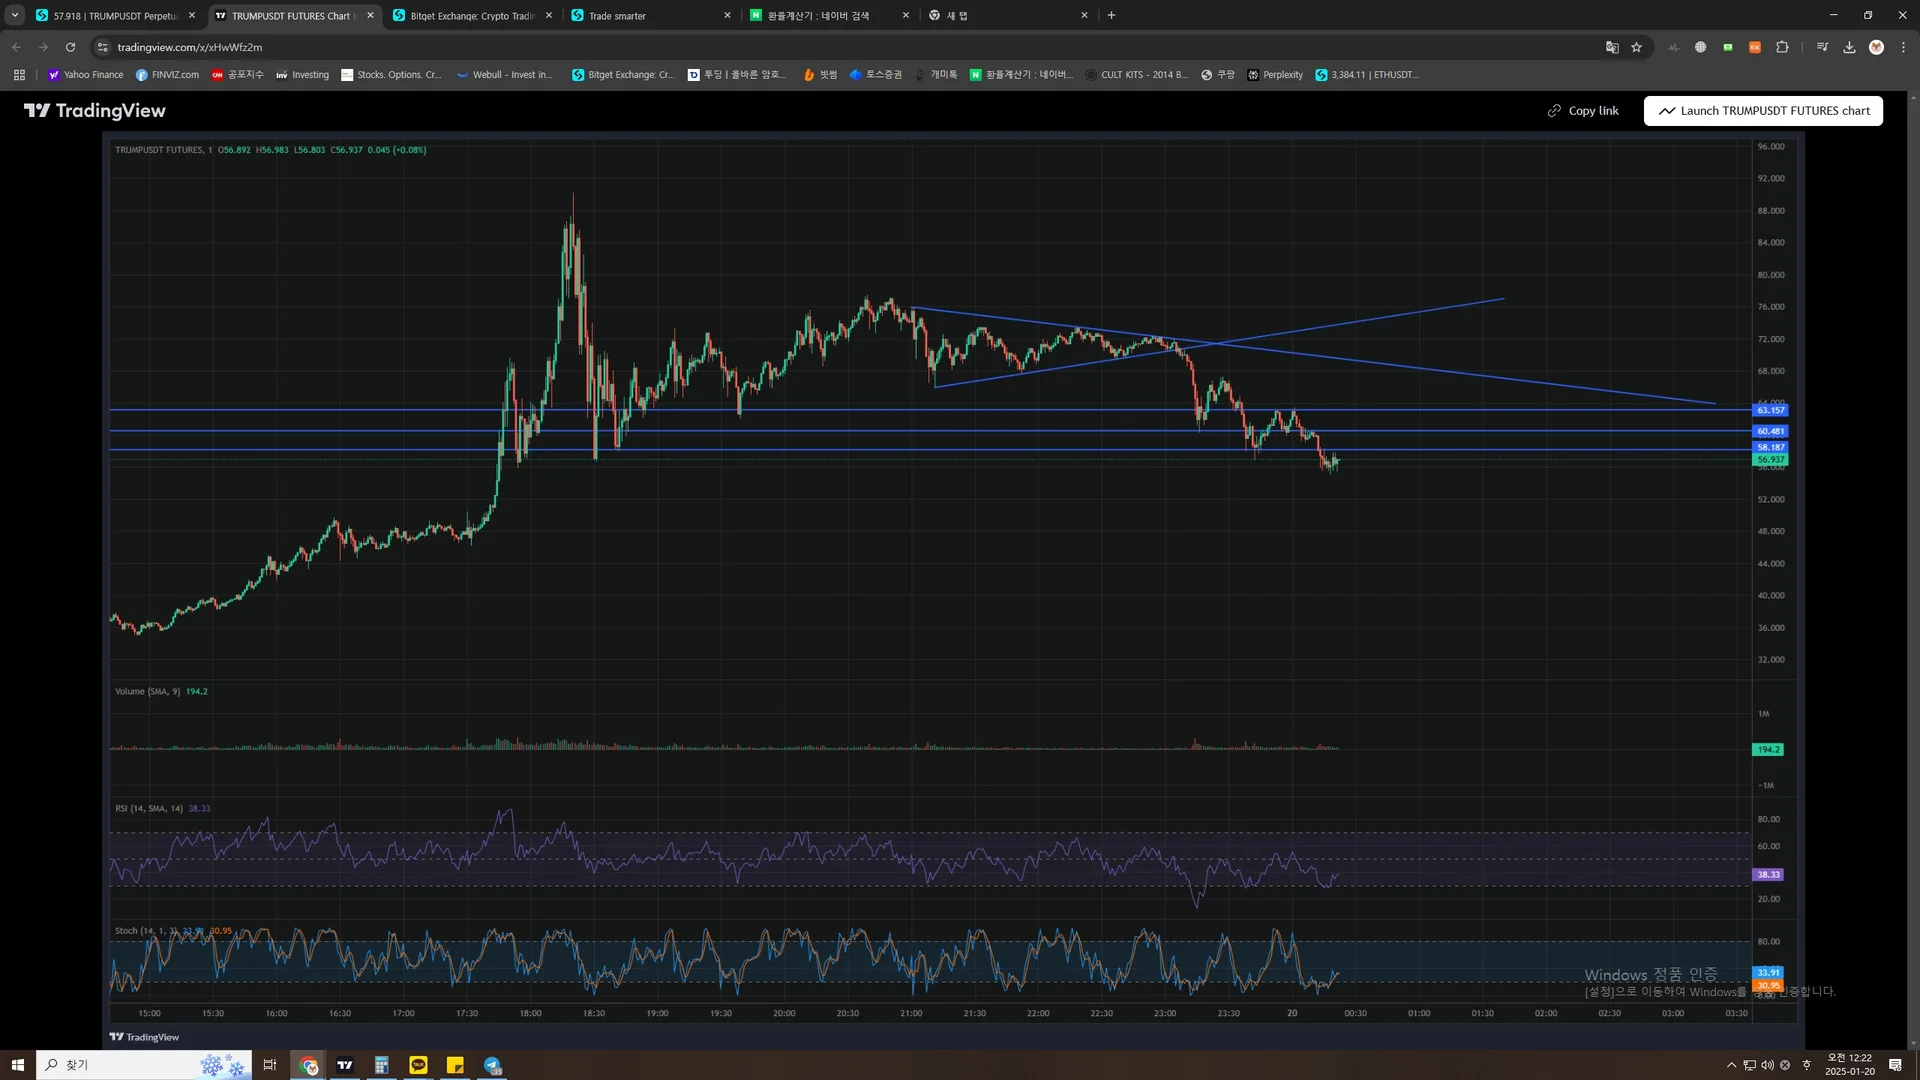Open the orange EX extension icon
The image size is (1920, 1080).
[1755, 47]
